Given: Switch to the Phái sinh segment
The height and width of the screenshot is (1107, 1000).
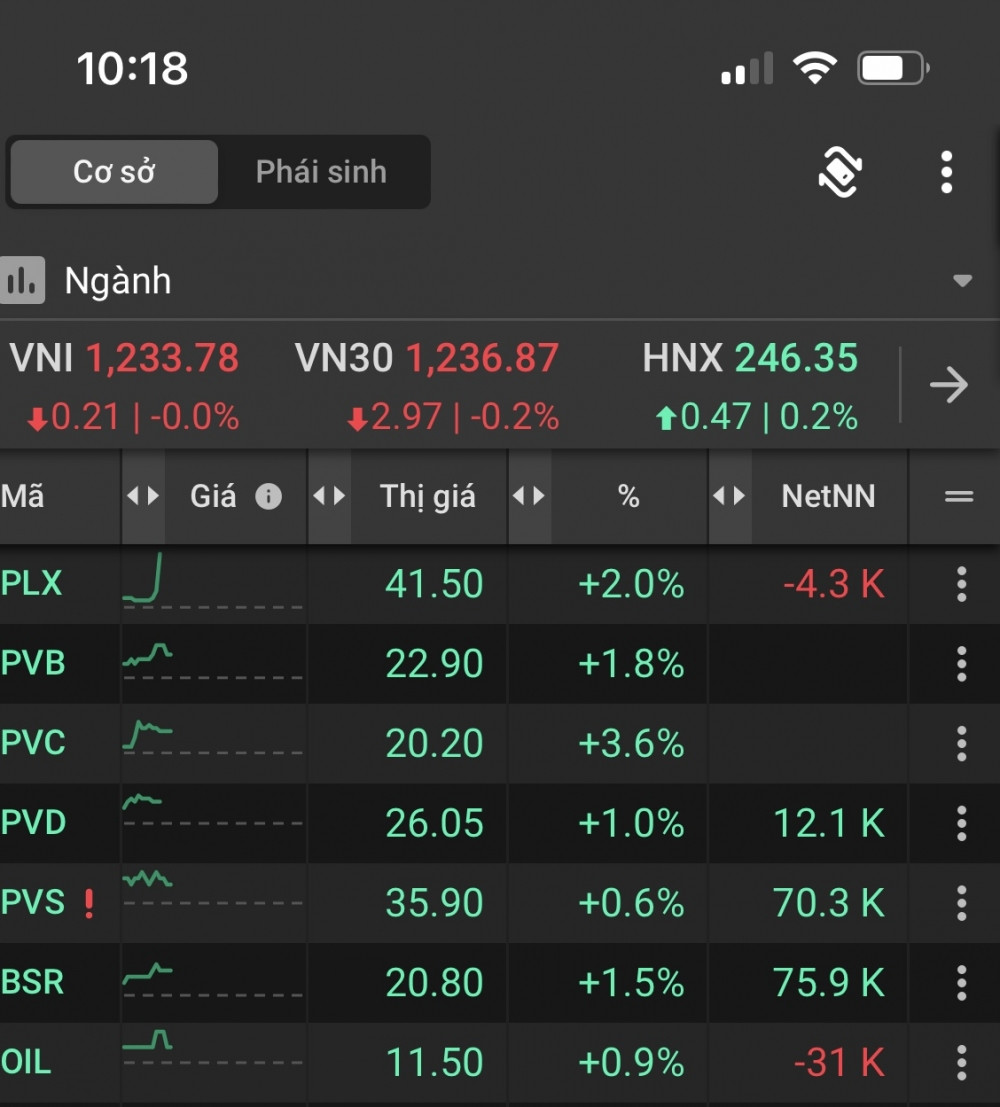Looking at the screenshot, I should click(x=321, y=172).
